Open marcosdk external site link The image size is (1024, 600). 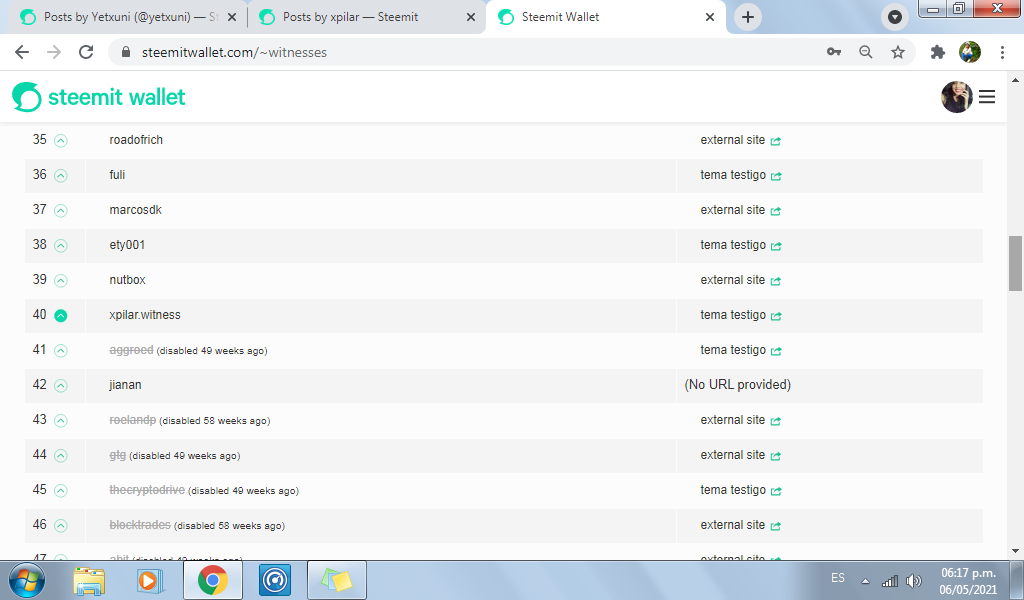(x=741, y=210)
